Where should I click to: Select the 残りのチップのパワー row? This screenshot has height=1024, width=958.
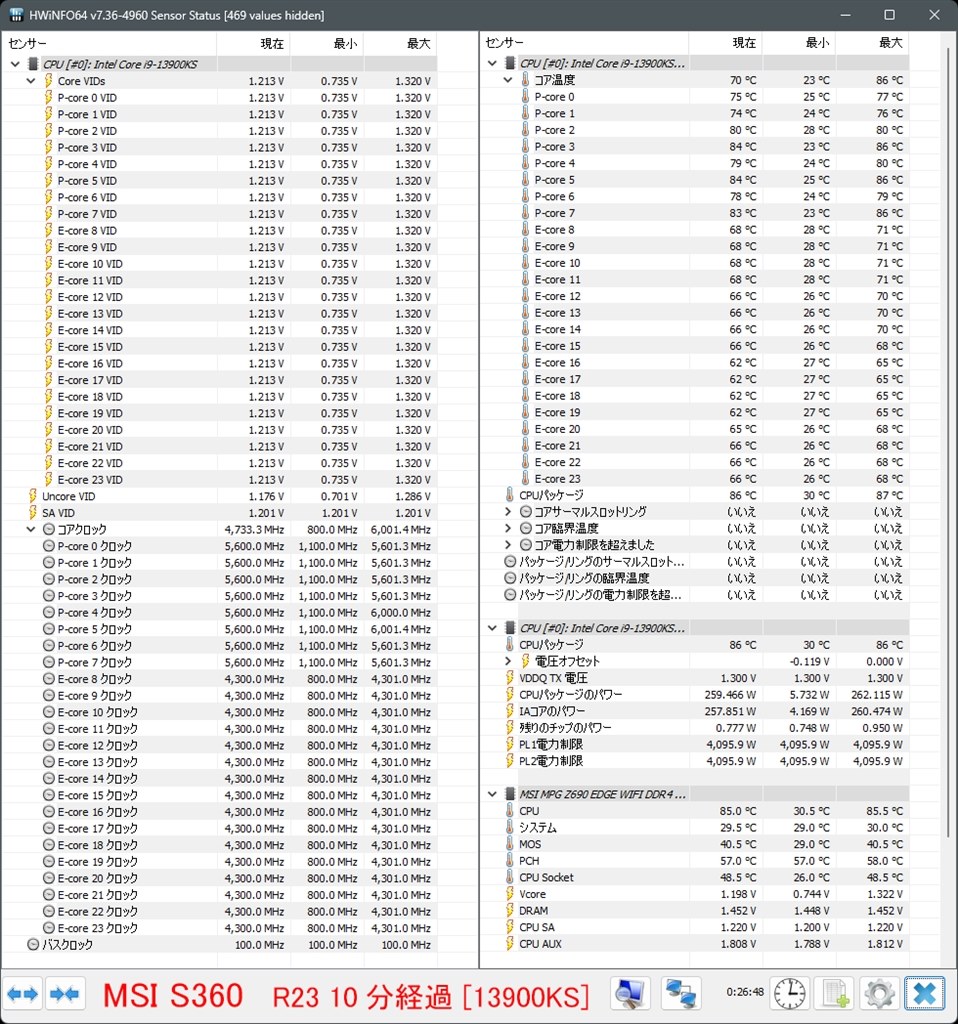(x=695, y=728)
